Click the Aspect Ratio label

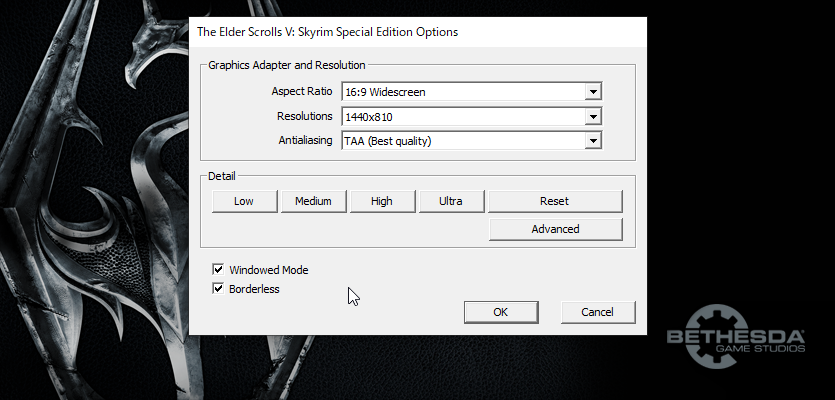coord(302,91)
